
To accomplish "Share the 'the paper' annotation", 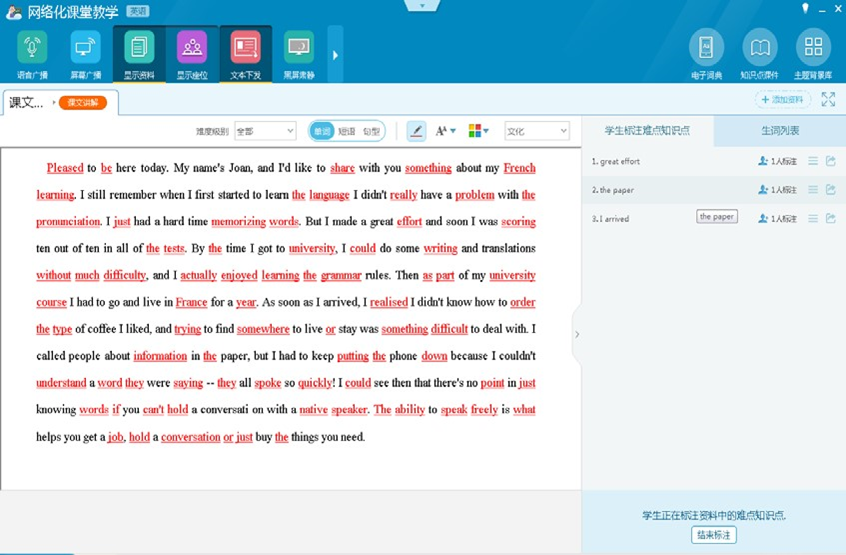I will click(x=831, y=189).
